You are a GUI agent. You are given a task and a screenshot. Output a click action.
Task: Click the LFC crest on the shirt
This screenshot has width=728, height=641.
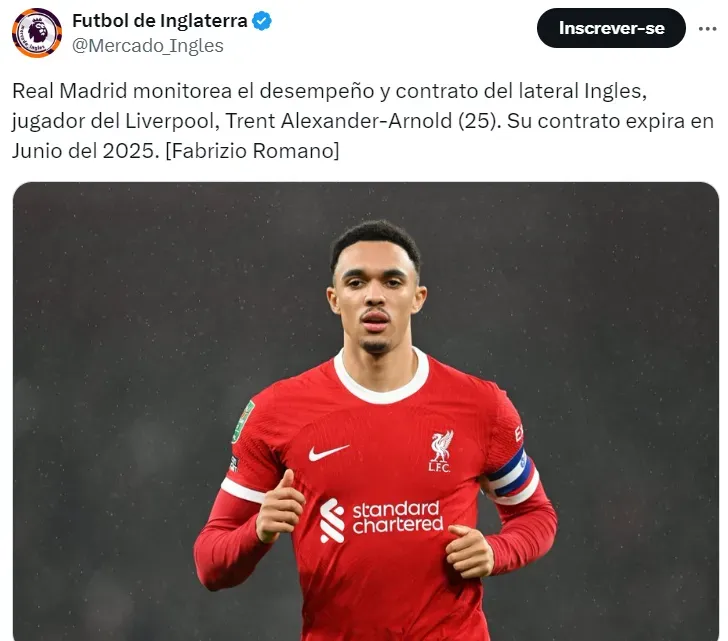click(x=440, y=451)
